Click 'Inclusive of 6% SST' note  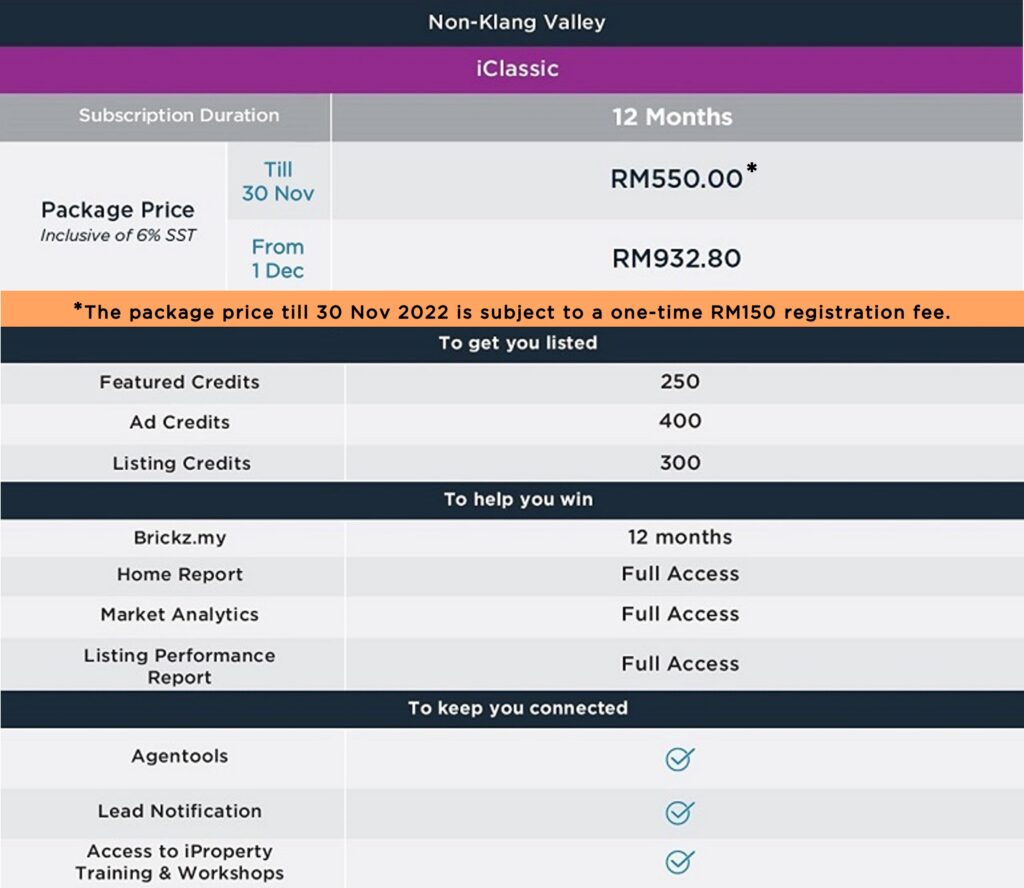click(x=118, y=235)
